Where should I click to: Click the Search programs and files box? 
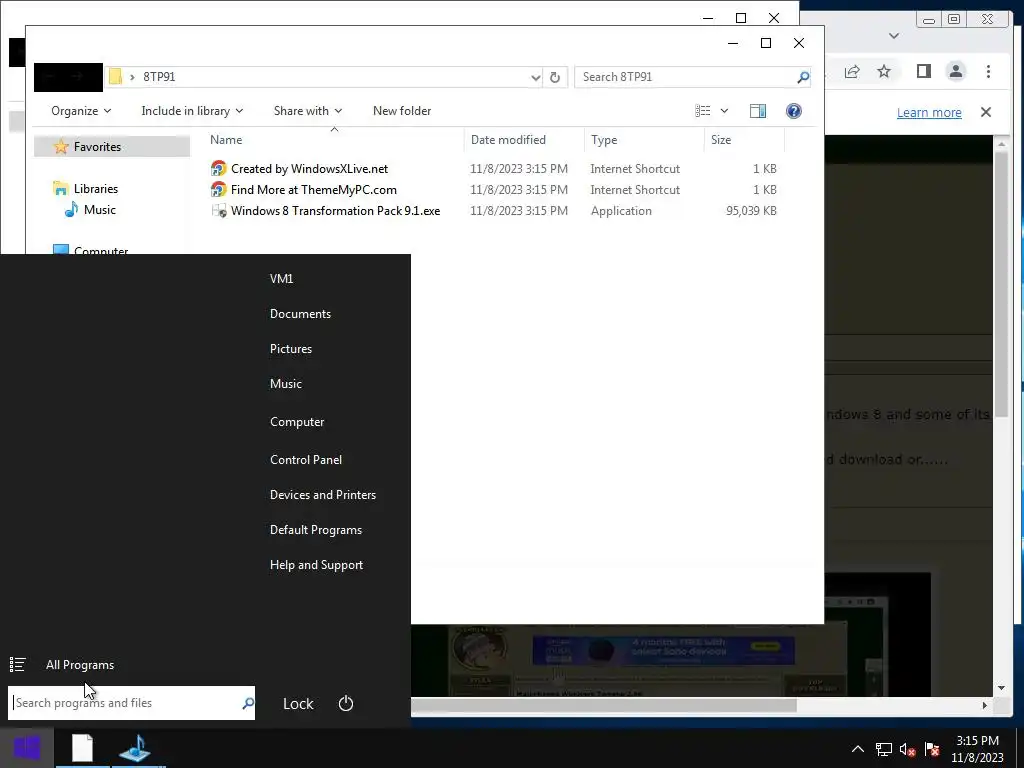(131, 703)
